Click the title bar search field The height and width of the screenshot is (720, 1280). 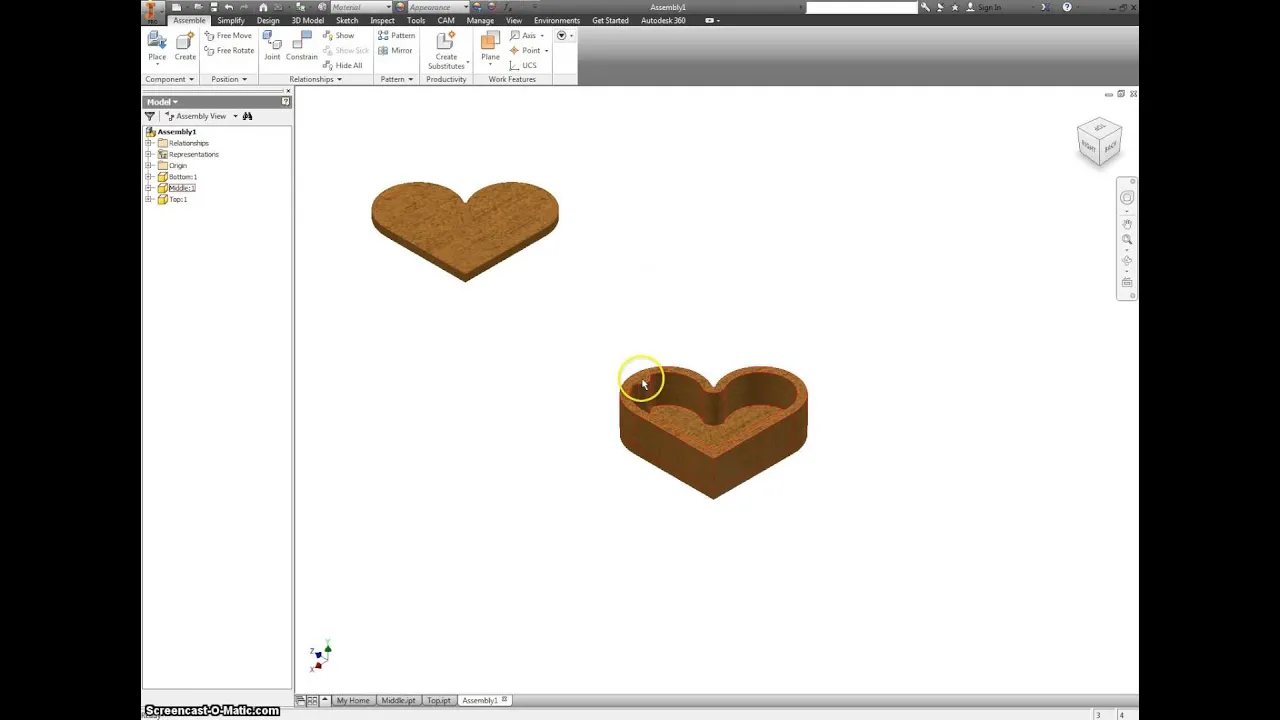point(861,7)
